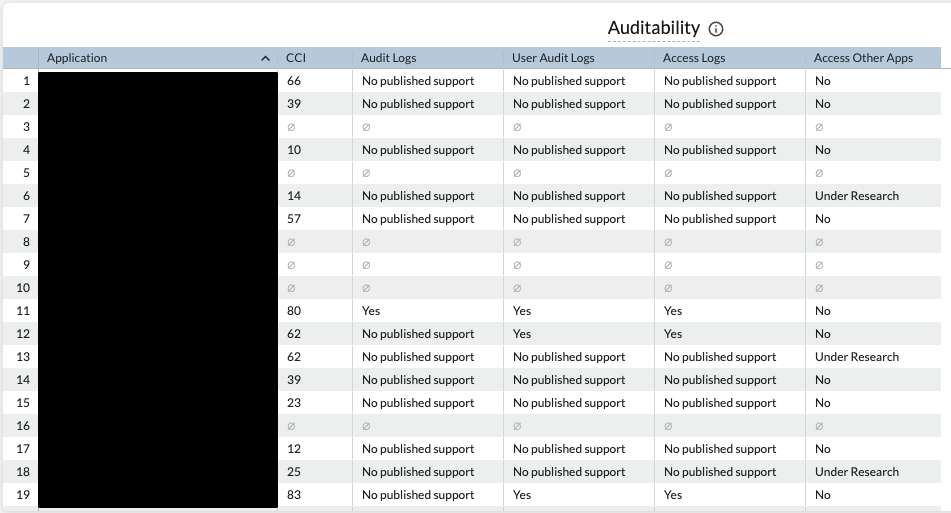Click User Audit Logs 'No published support' row 17
The image size is (951, 513).
[569, 449]
